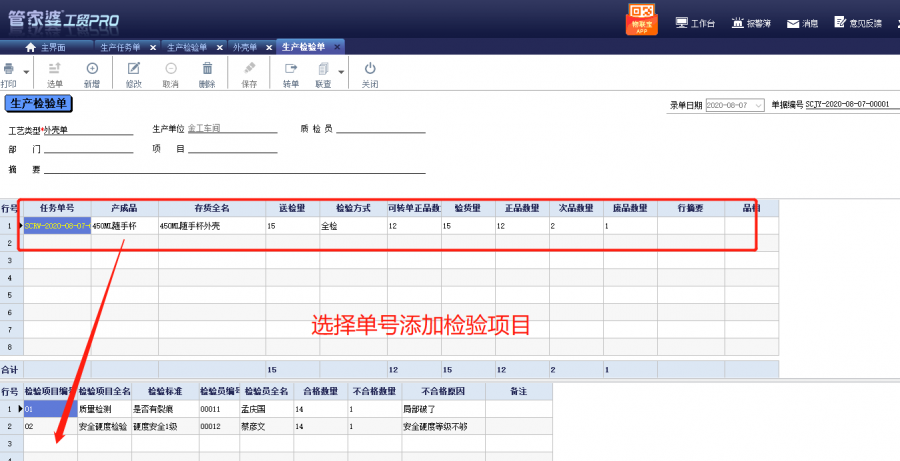Close the 外壳单 tab
Image resolution: width=900 pixels, height=461 pixels.
265,47
